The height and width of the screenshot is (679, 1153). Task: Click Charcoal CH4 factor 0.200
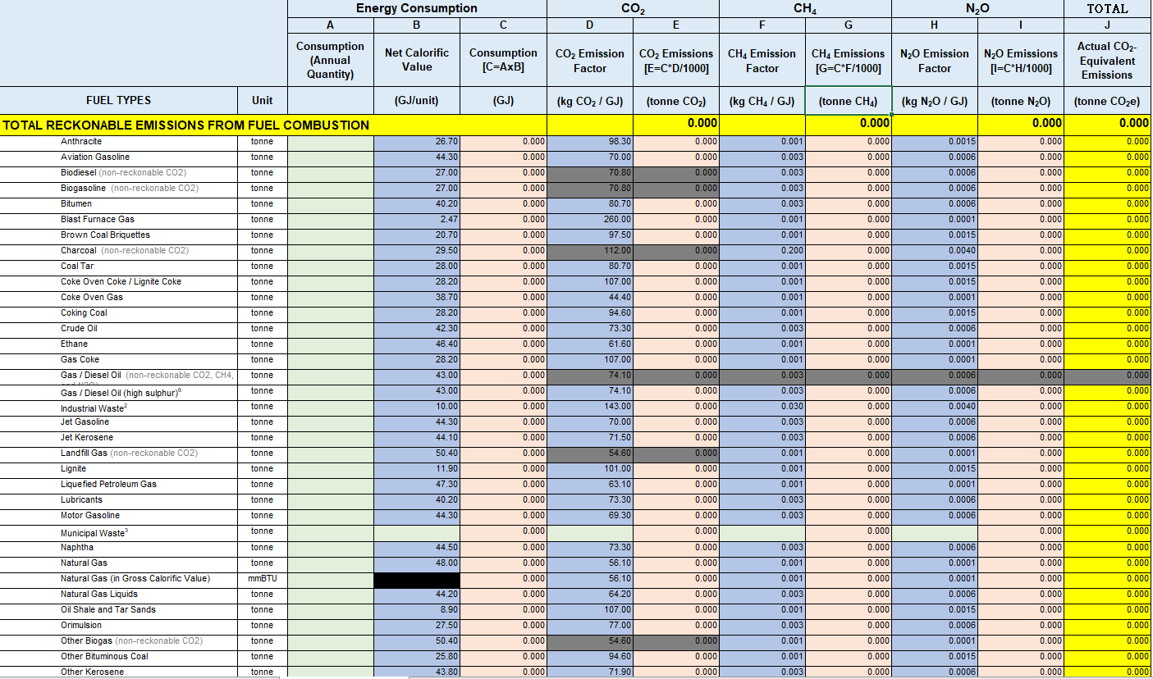[763, 250]
